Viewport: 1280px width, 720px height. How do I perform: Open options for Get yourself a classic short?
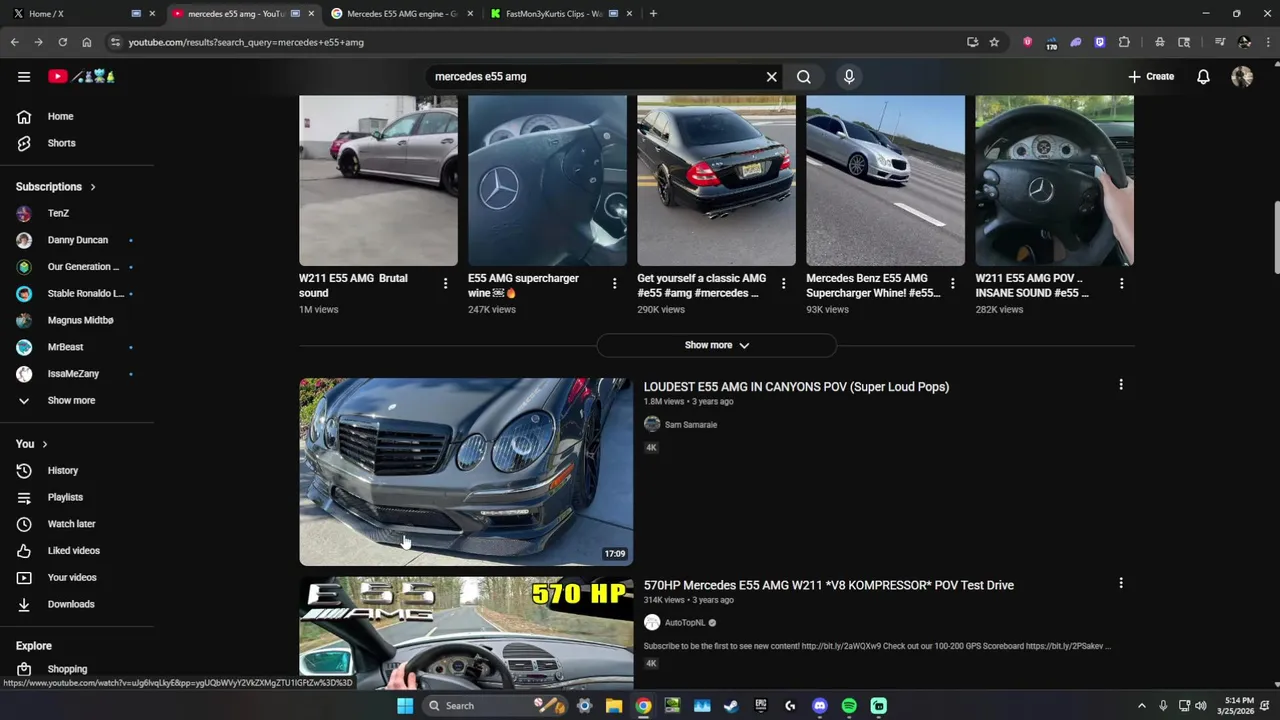coord(783,284)
